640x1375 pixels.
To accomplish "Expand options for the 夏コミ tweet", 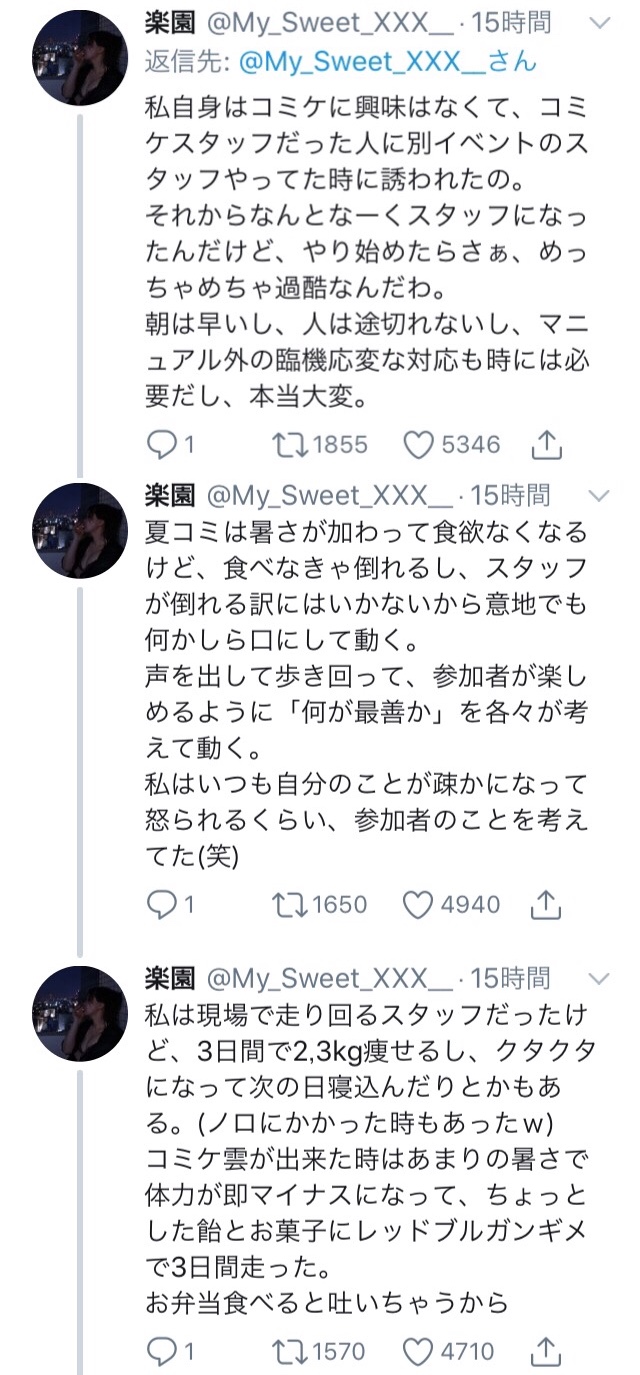I will click(598, 495).
